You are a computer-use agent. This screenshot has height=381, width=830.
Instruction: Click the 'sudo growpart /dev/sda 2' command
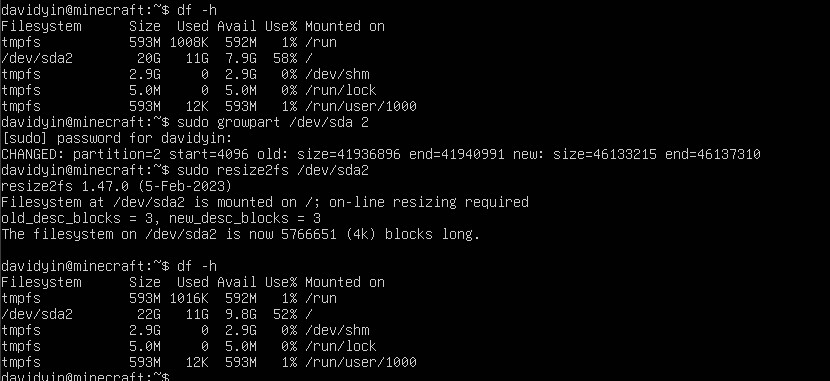click(273, 123)
